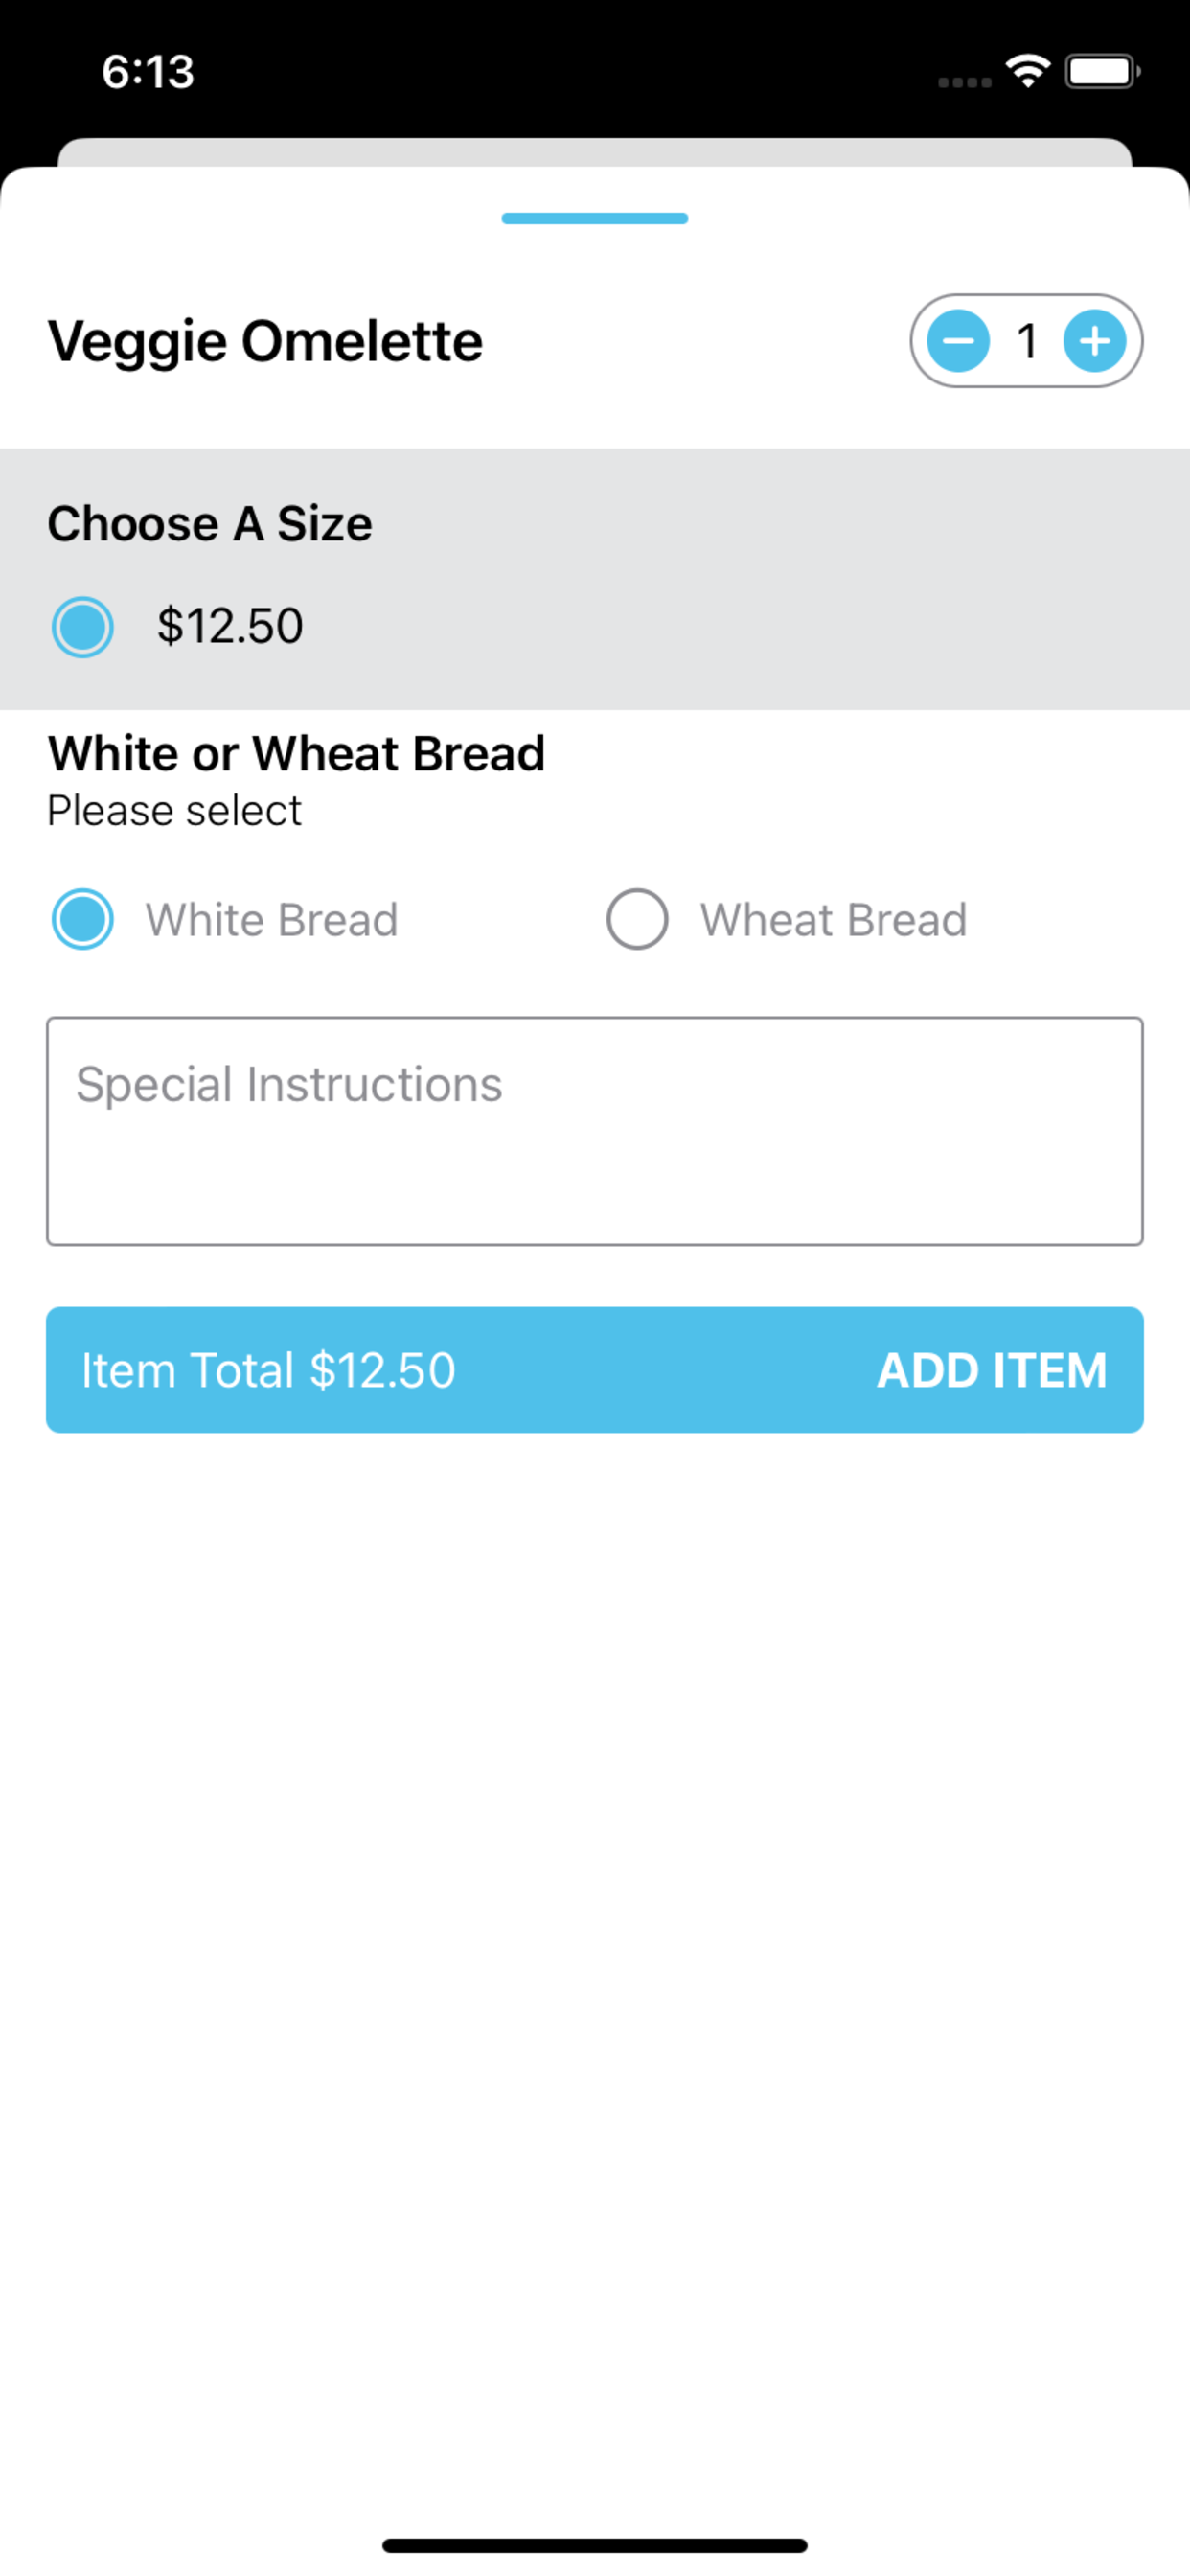Tap the Item Total $12.50 text
The height and width of the screenshot is (2576, 1190).
[268, 1370]
